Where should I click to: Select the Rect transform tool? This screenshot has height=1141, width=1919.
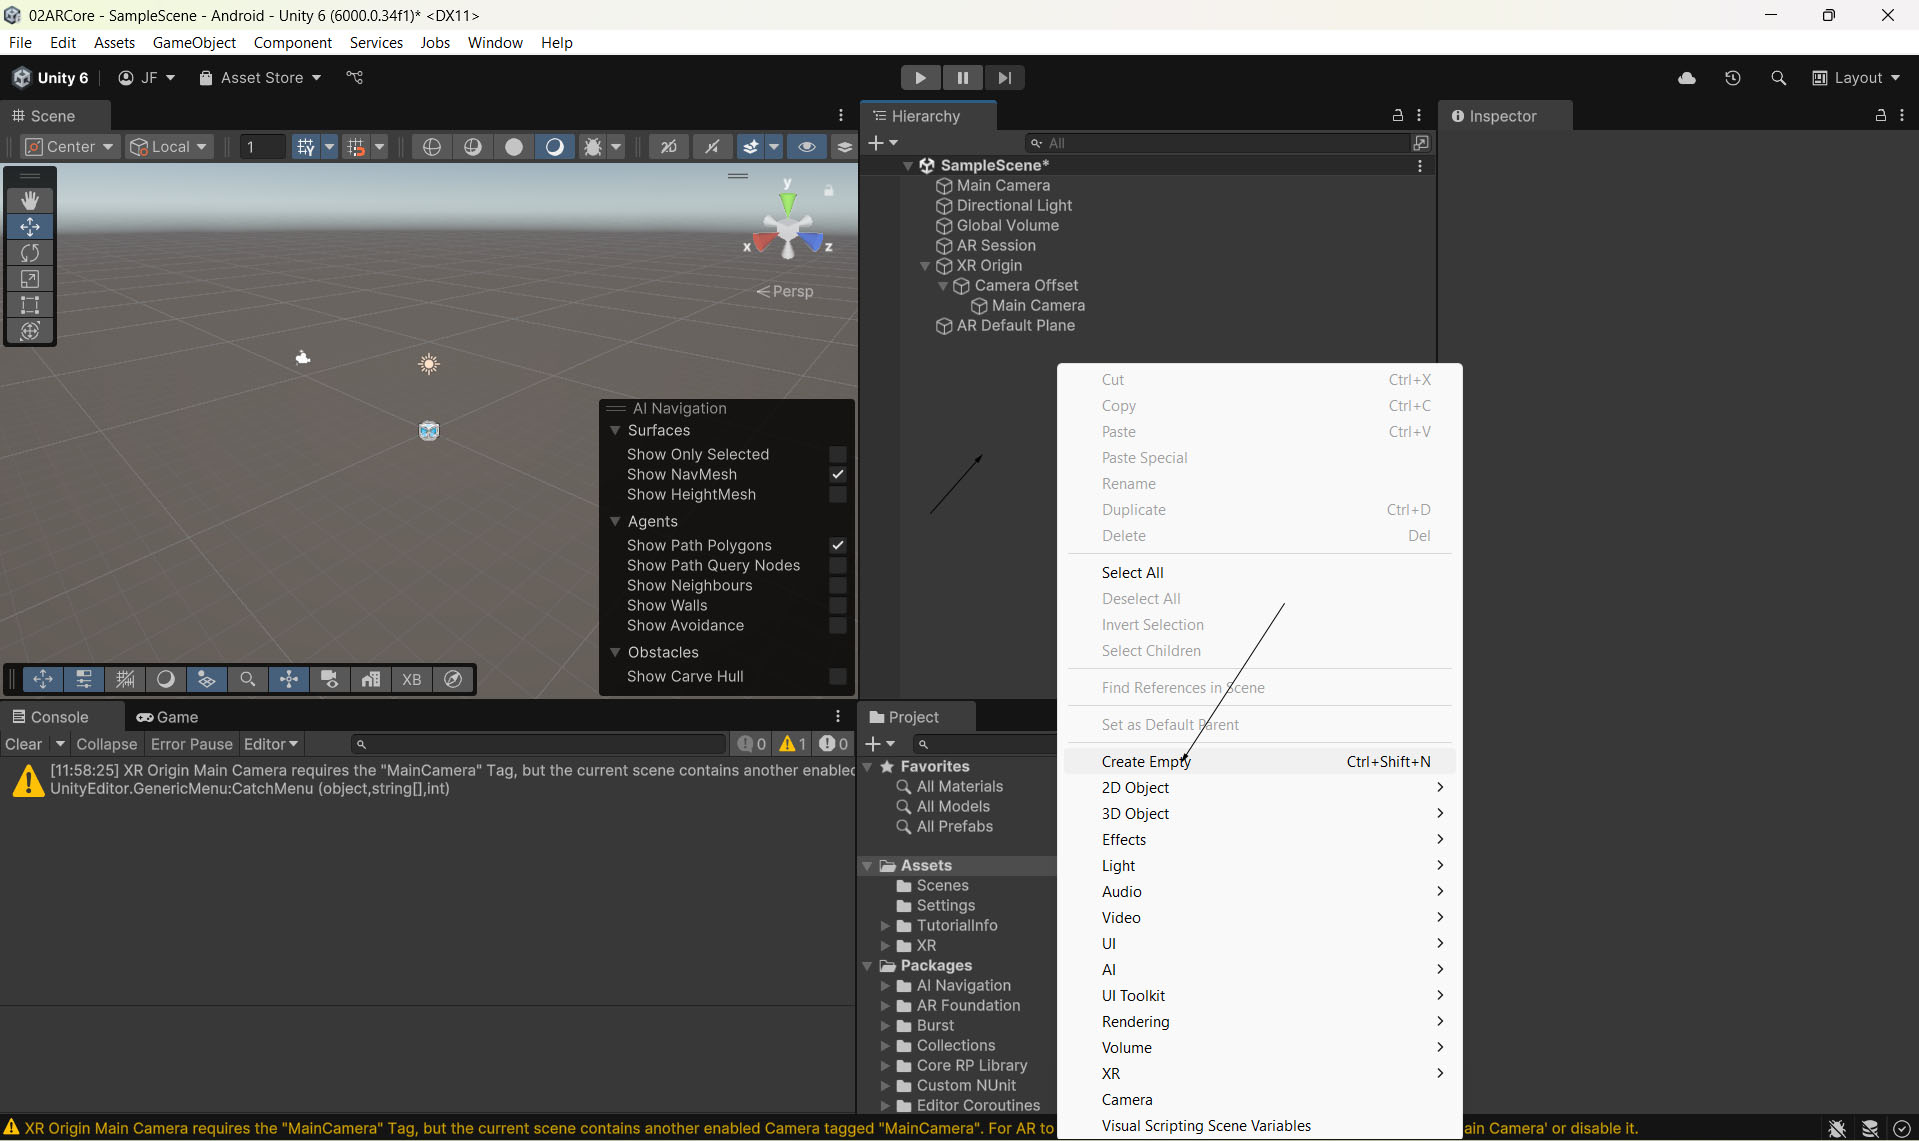pos(30,305)
